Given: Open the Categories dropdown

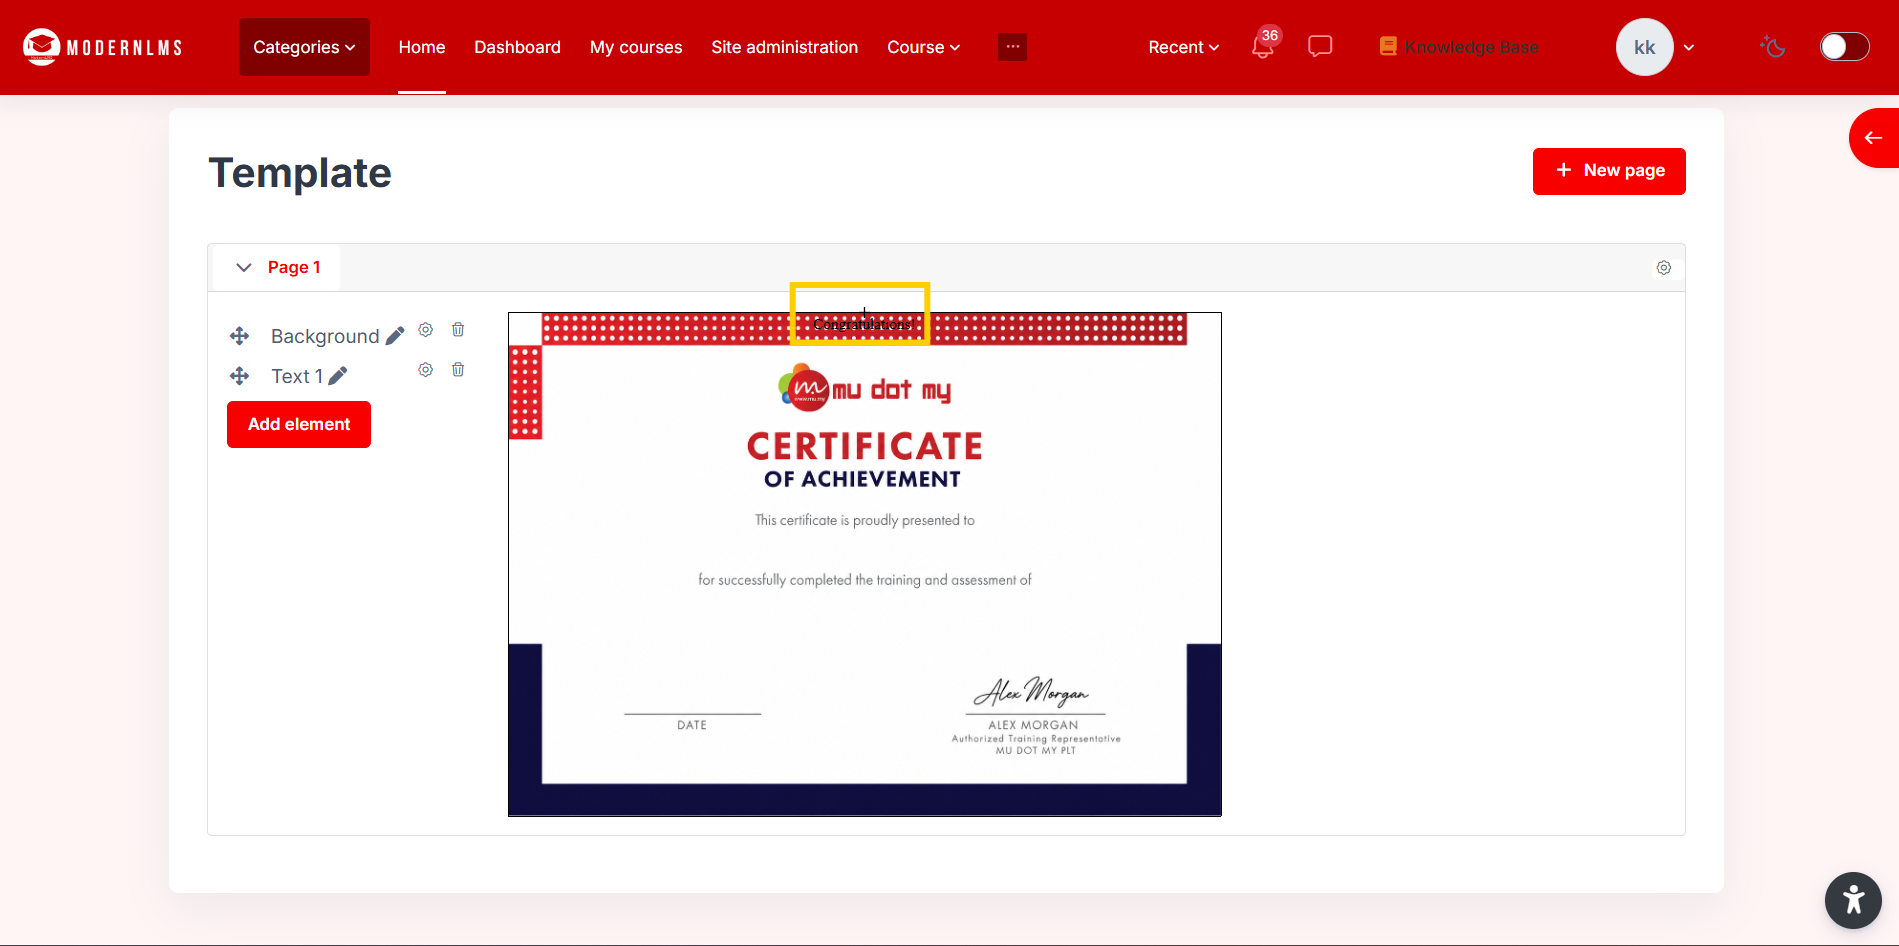Looking at the screenshot, I should [x=304, y=47].
